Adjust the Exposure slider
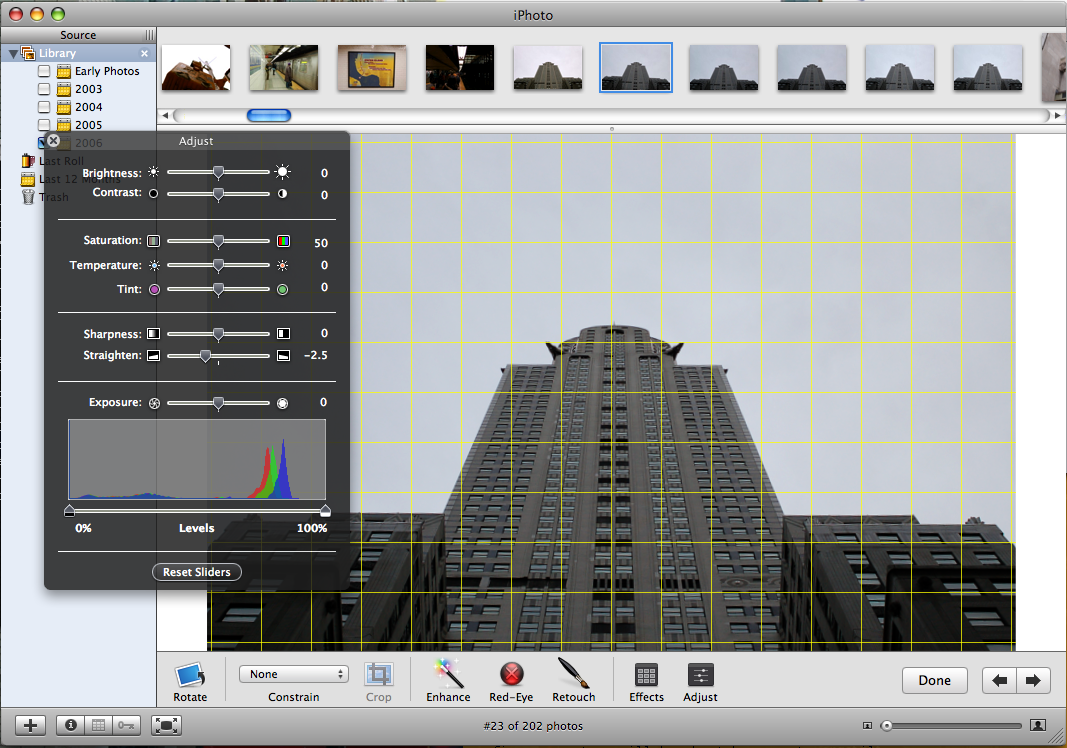Viewport: 1067px width, 748px height. [218, 403]
